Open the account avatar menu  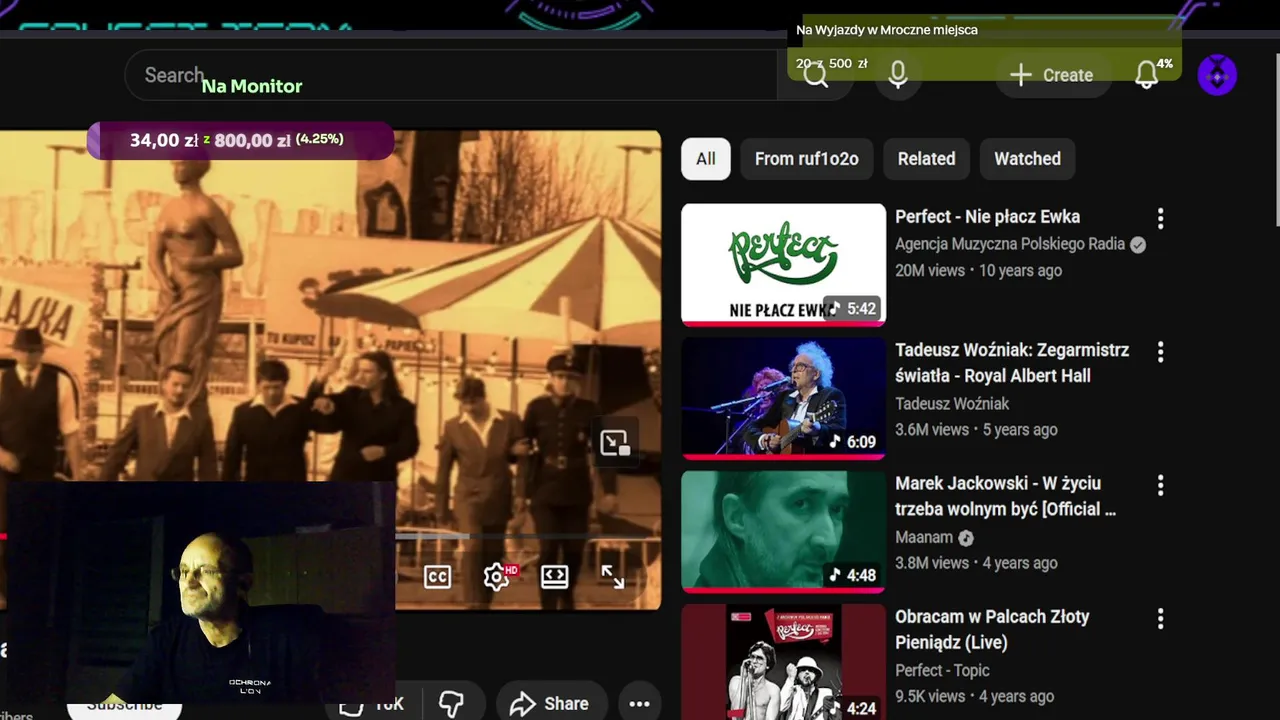pos(1217,75)
